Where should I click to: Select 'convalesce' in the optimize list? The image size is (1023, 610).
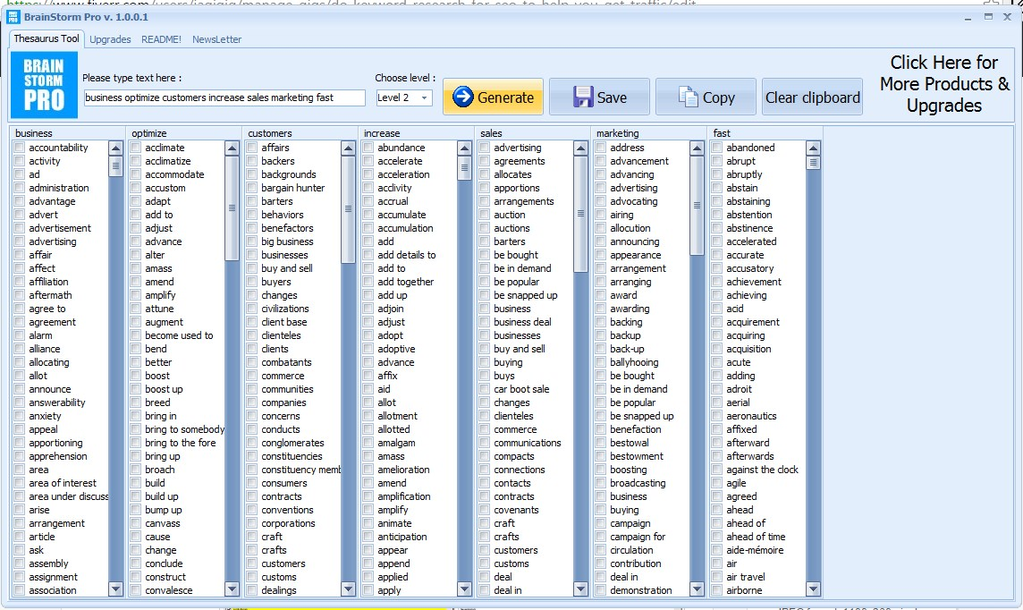[x=168, y=590]
